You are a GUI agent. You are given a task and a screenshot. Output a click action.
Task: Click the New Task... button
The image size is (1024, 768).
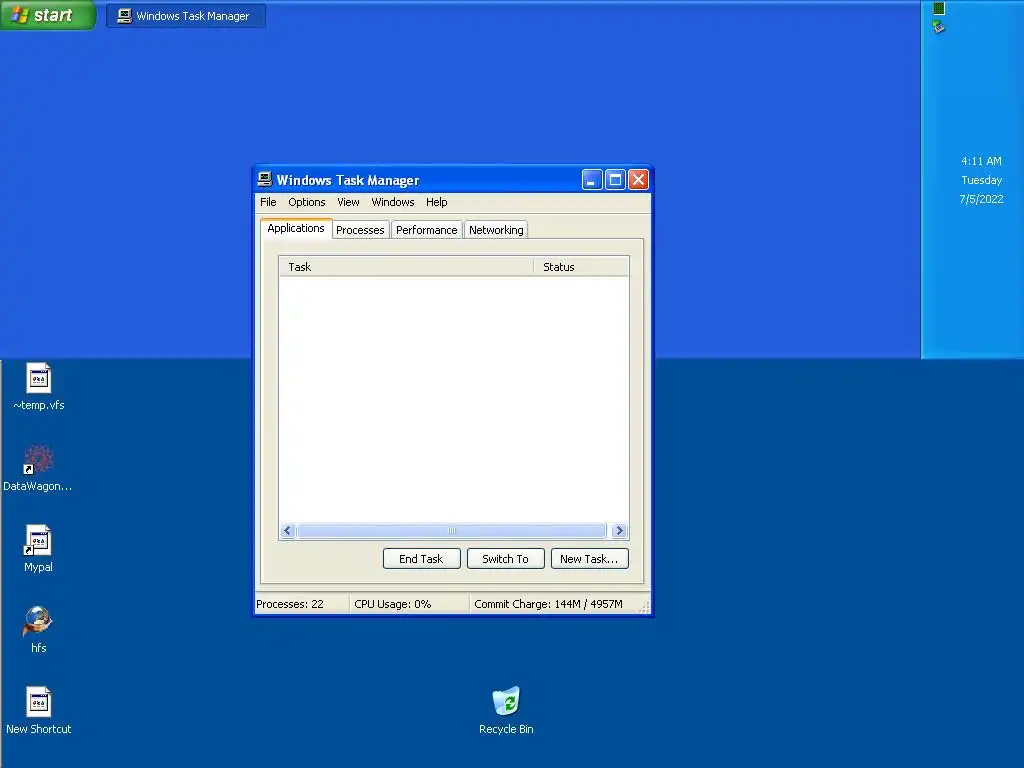[x=589, y=559]
